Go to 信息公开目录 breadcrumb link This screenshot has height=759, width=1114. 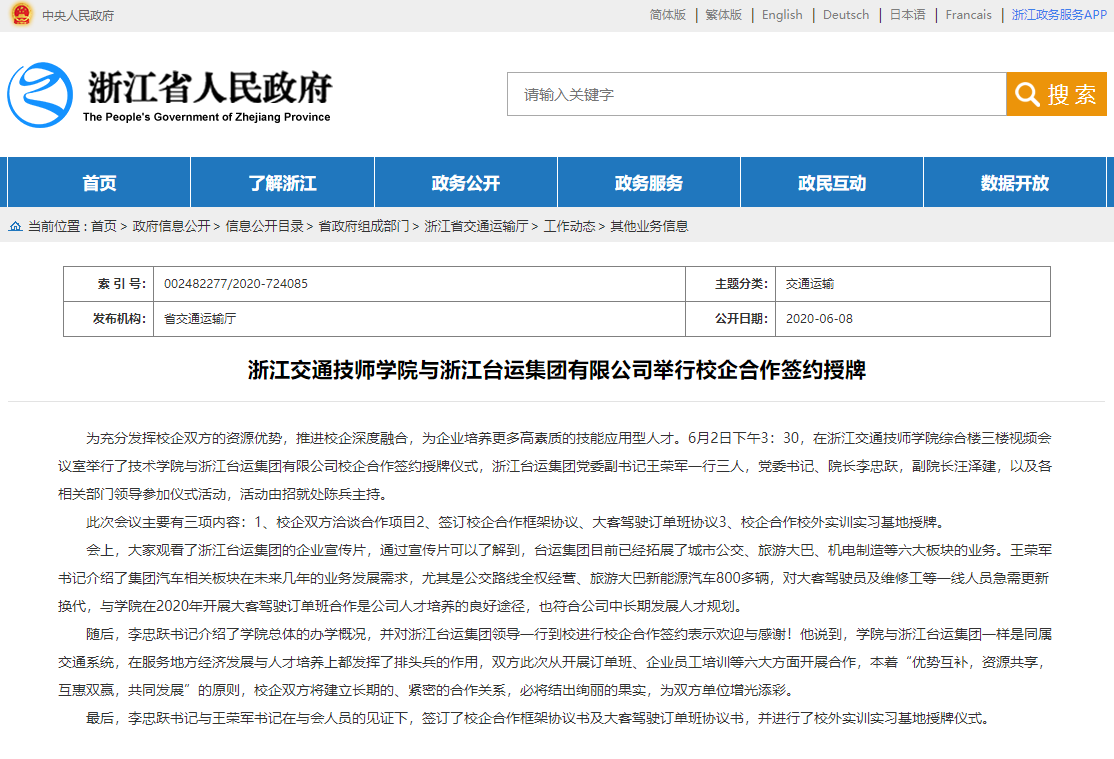(264, 226)
